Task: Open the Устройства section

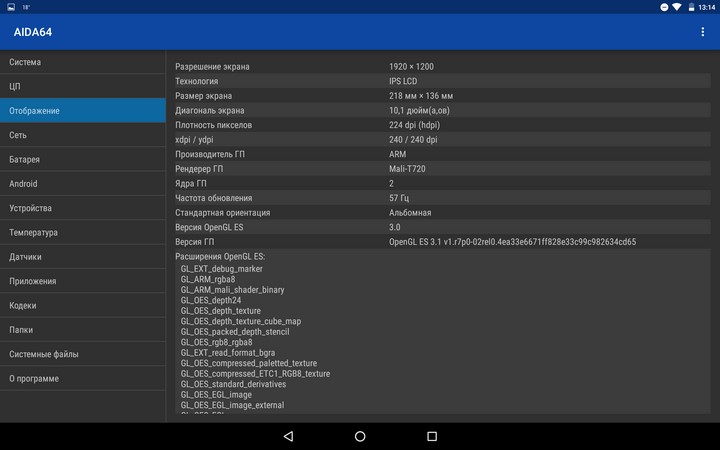Action: pos(83,208)
